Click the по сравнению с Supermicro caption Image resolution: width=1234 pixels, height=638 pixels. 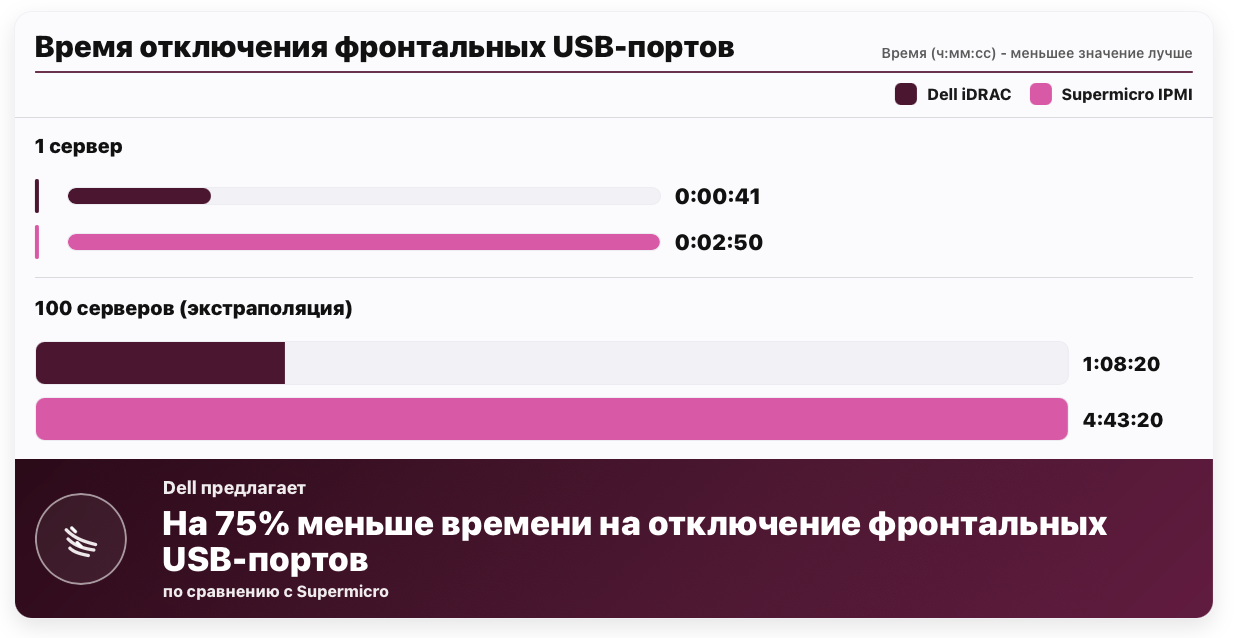pos(276,591)
